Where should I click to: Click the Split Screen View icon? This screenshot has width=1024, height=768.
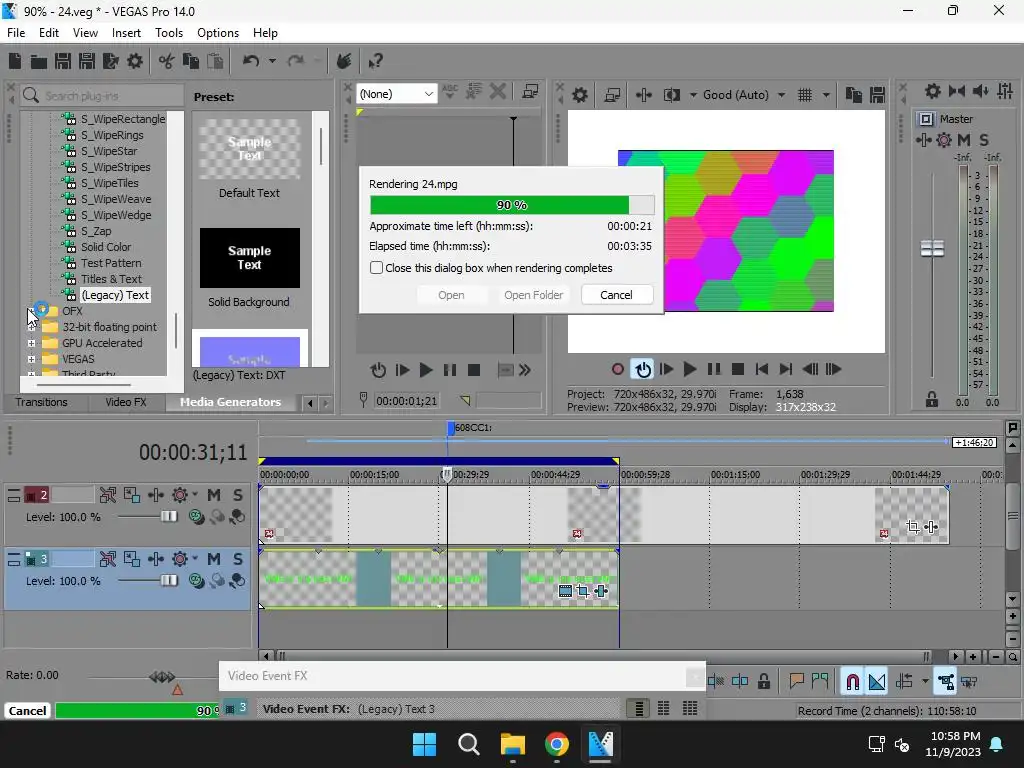(671, 95)
